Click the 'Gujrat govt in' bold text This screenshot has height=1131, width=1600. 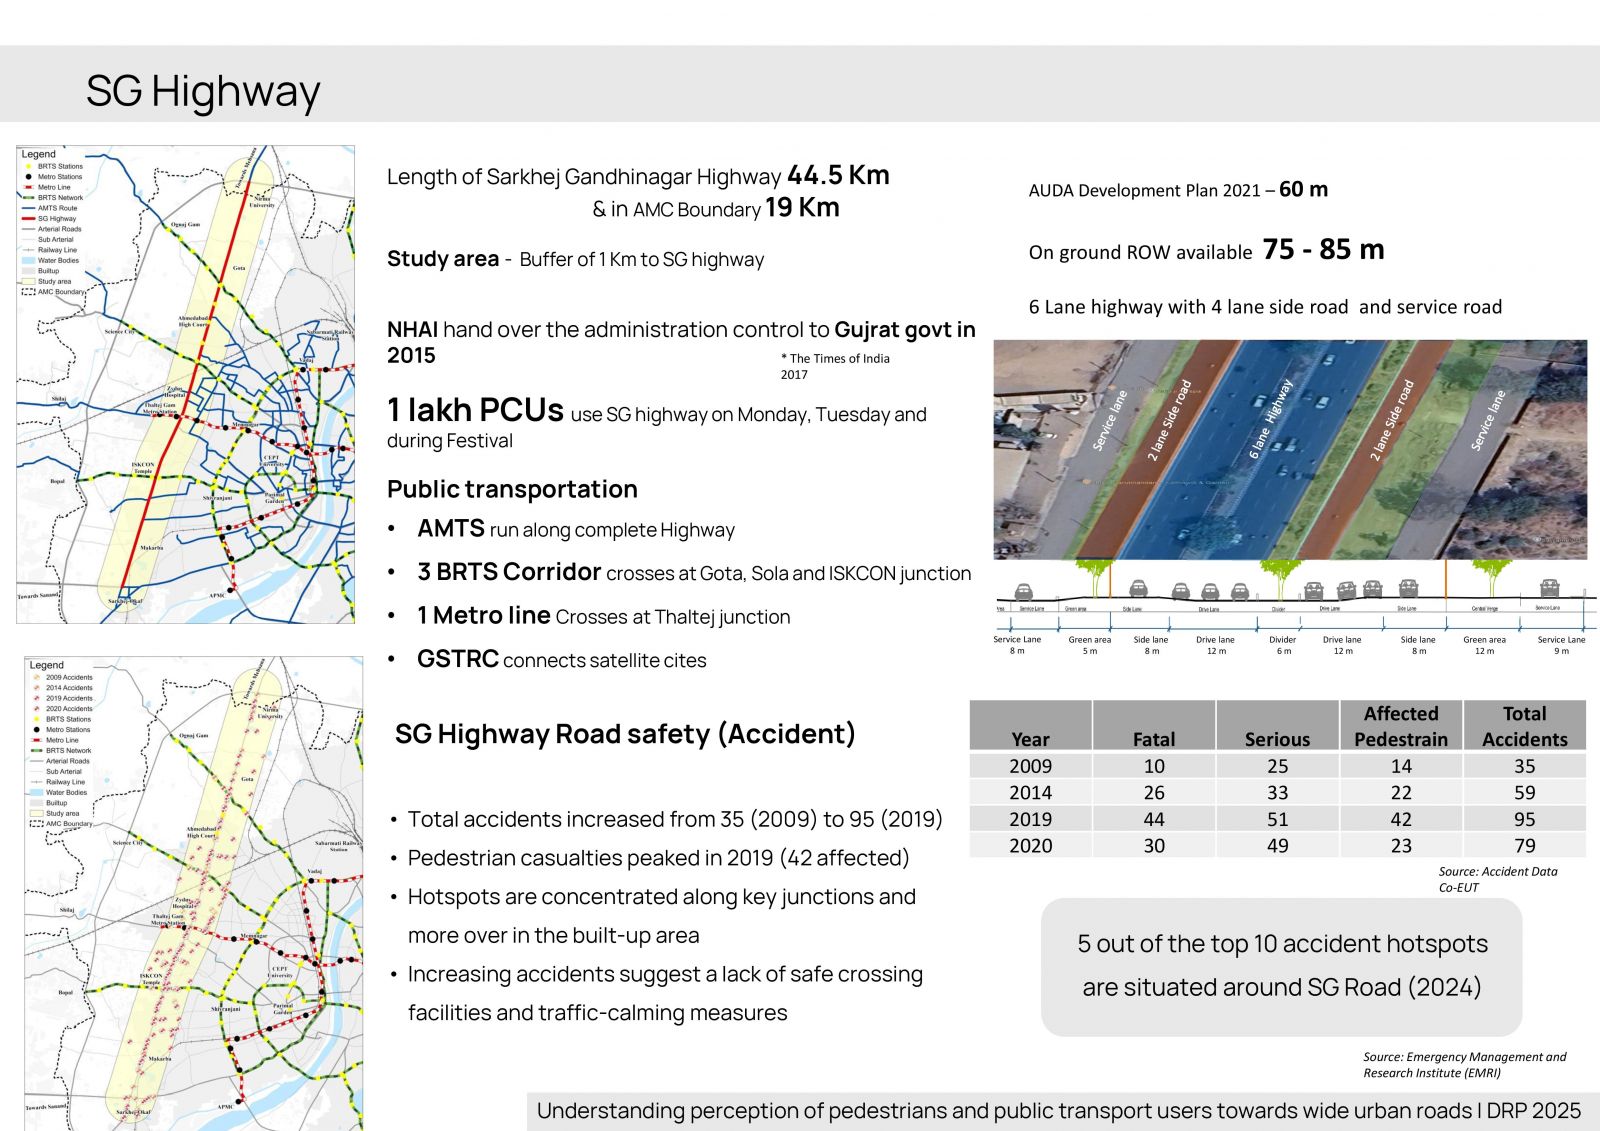(905, 330)
